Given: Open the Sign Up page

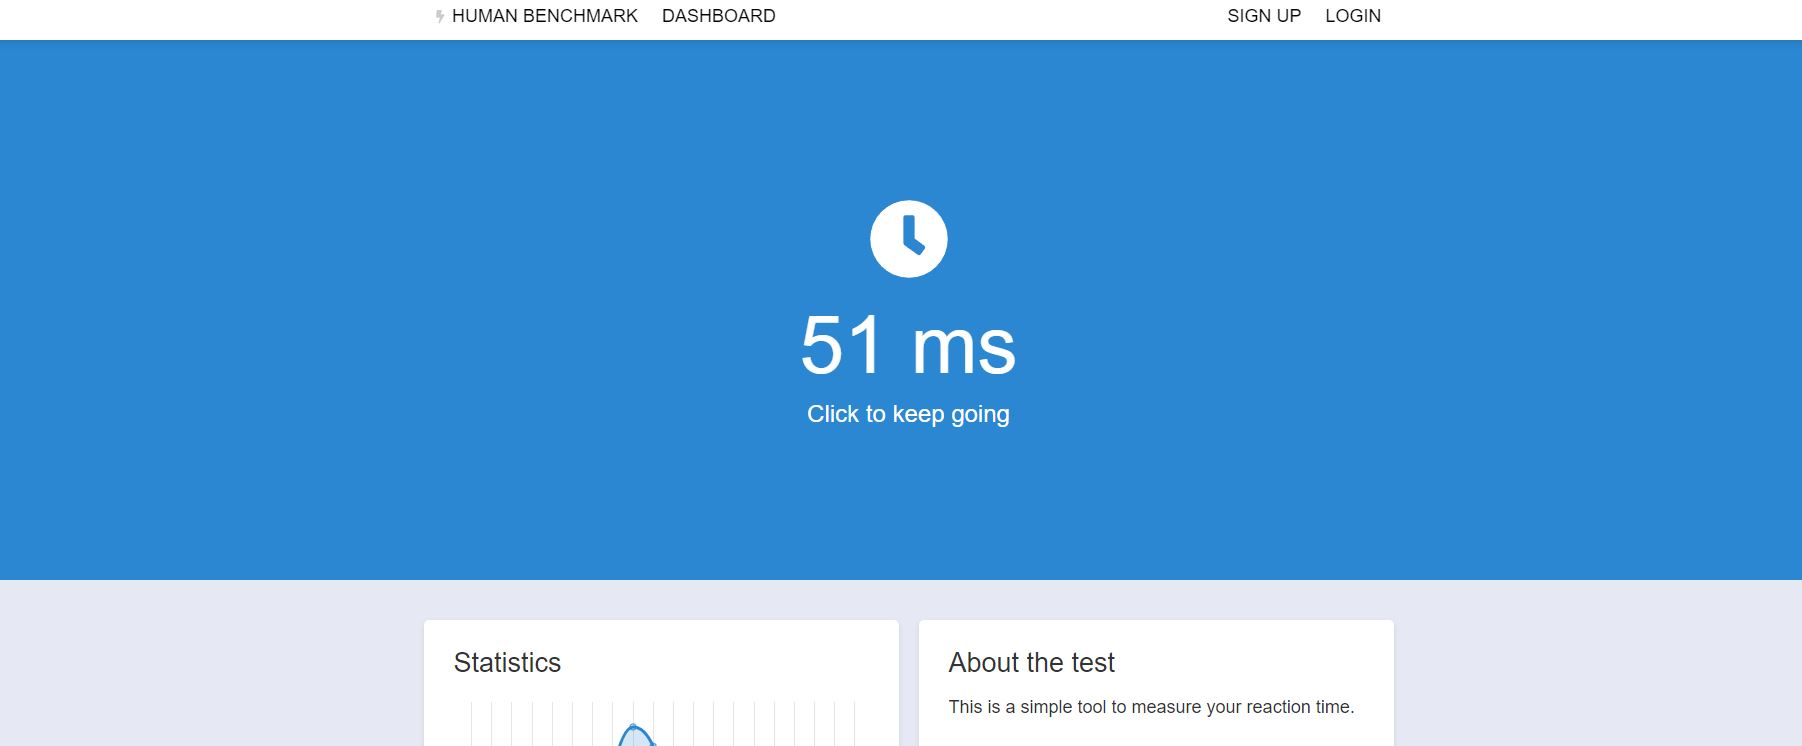Looking at the screenshot, I should (1263, 16).
